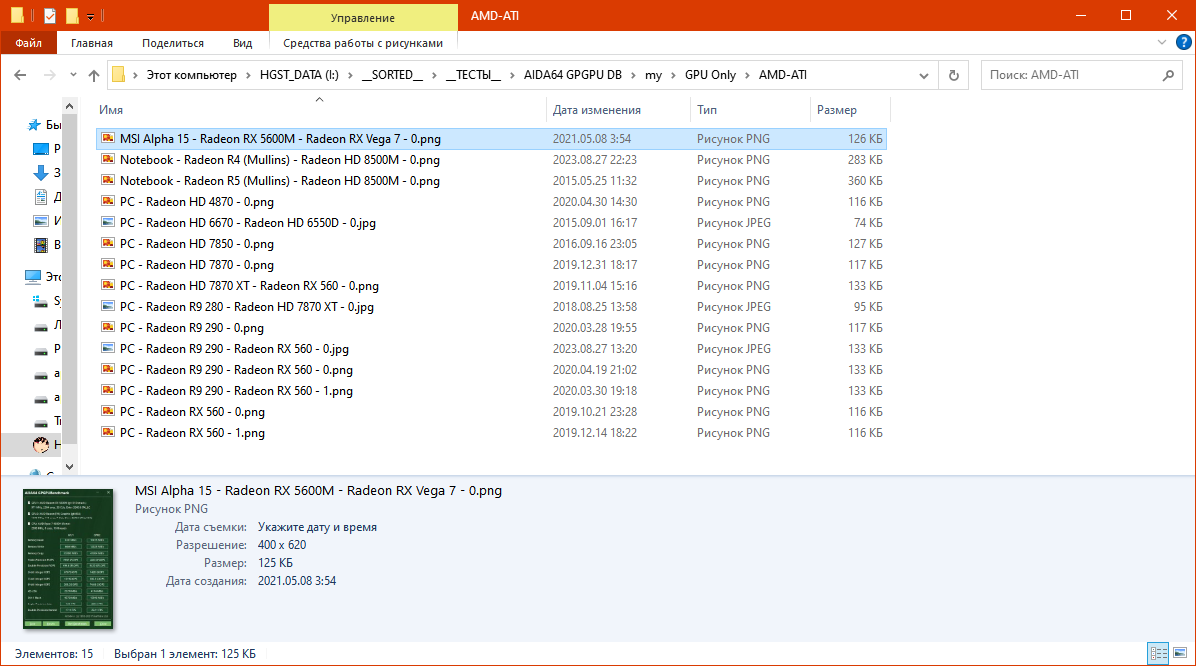Open Pictures icon in navigation pane
The height and width of the screenshot is (666, 1196).
tap(41, 221)
